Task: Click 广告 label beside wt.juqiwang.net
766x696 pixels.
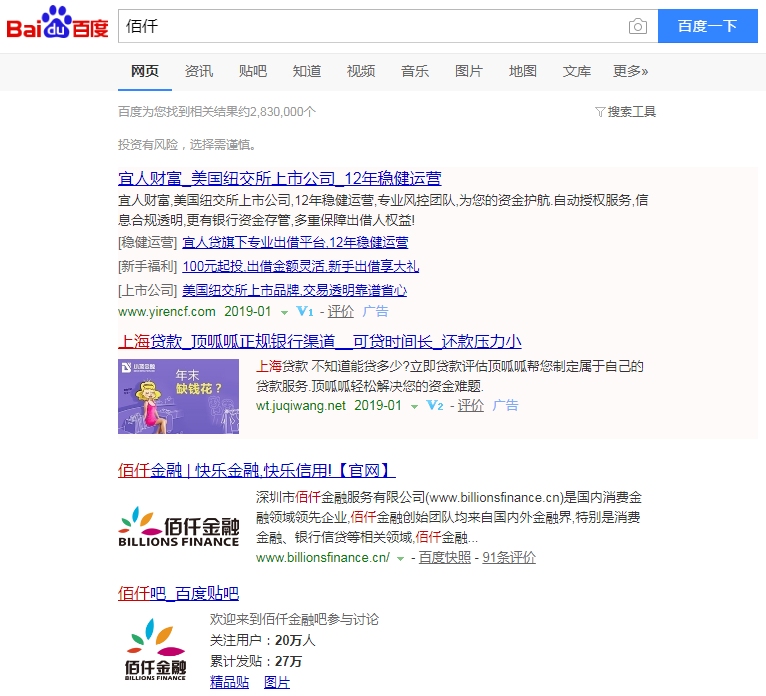Action: pos(505,405)
